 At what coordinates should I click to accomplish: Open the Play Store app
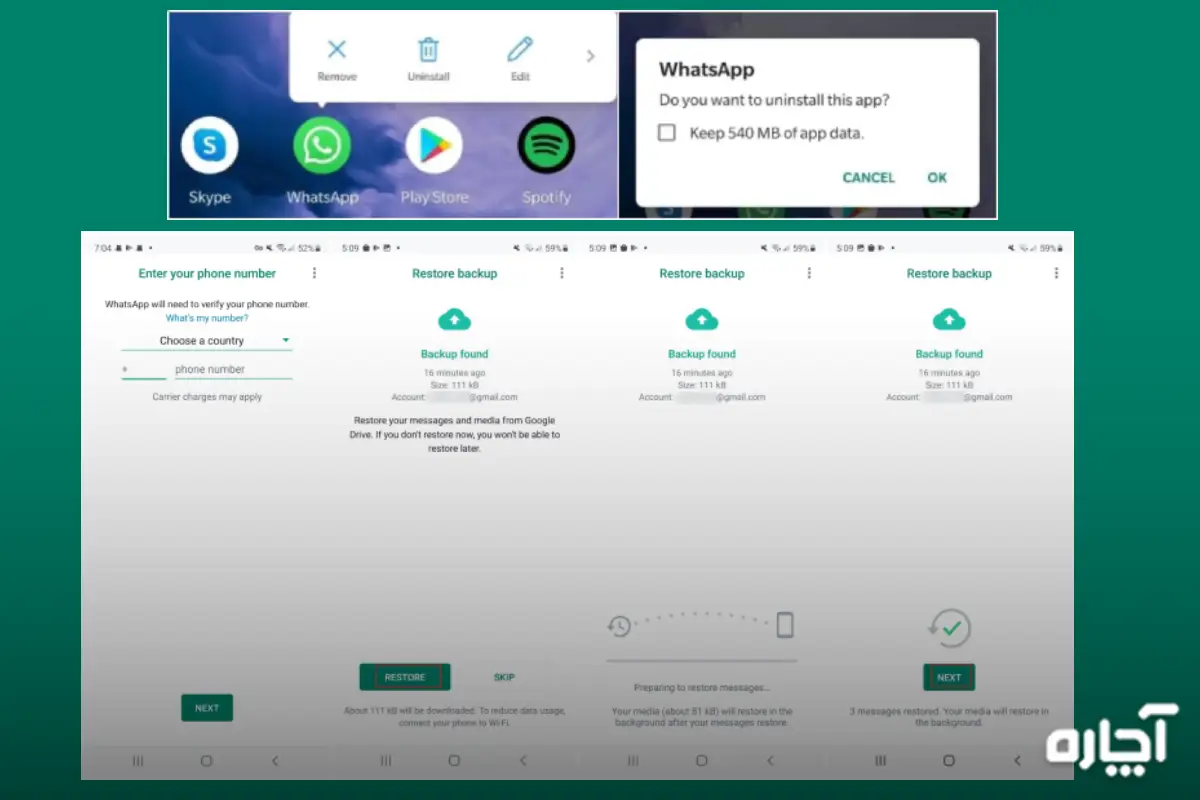point(434,145)
